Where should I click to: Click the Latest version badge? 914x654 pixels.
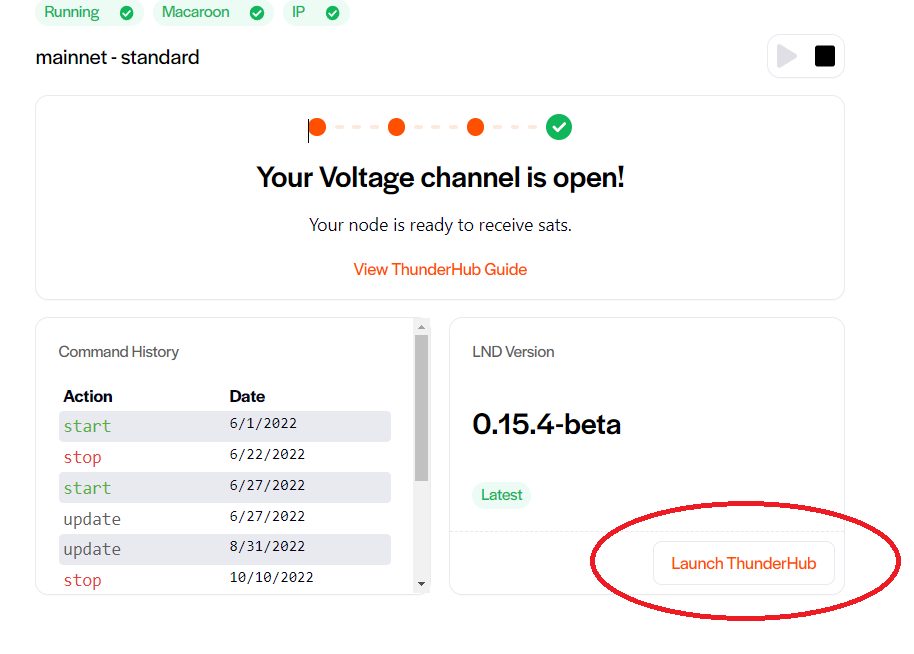coord(501,494)
